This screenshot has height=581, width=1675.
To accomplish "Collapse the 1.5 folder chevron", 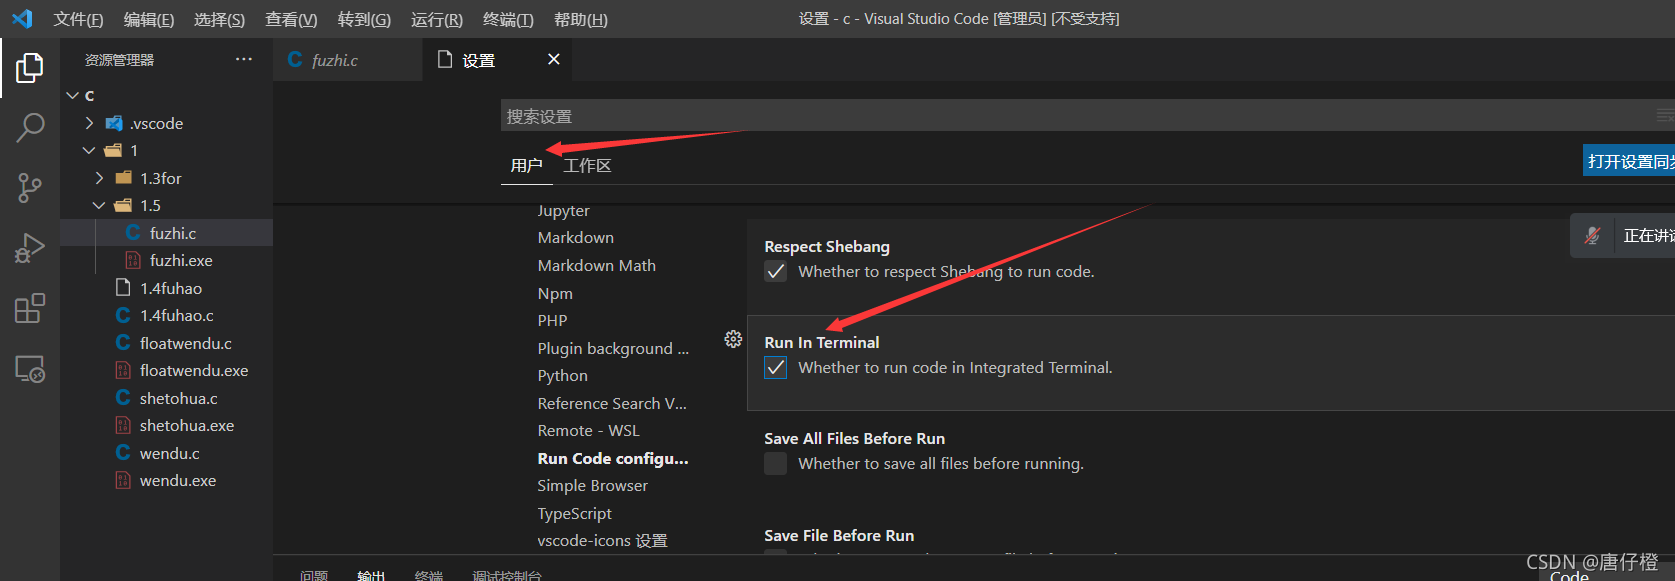I will pyautogui.click(x=99, y=205).
